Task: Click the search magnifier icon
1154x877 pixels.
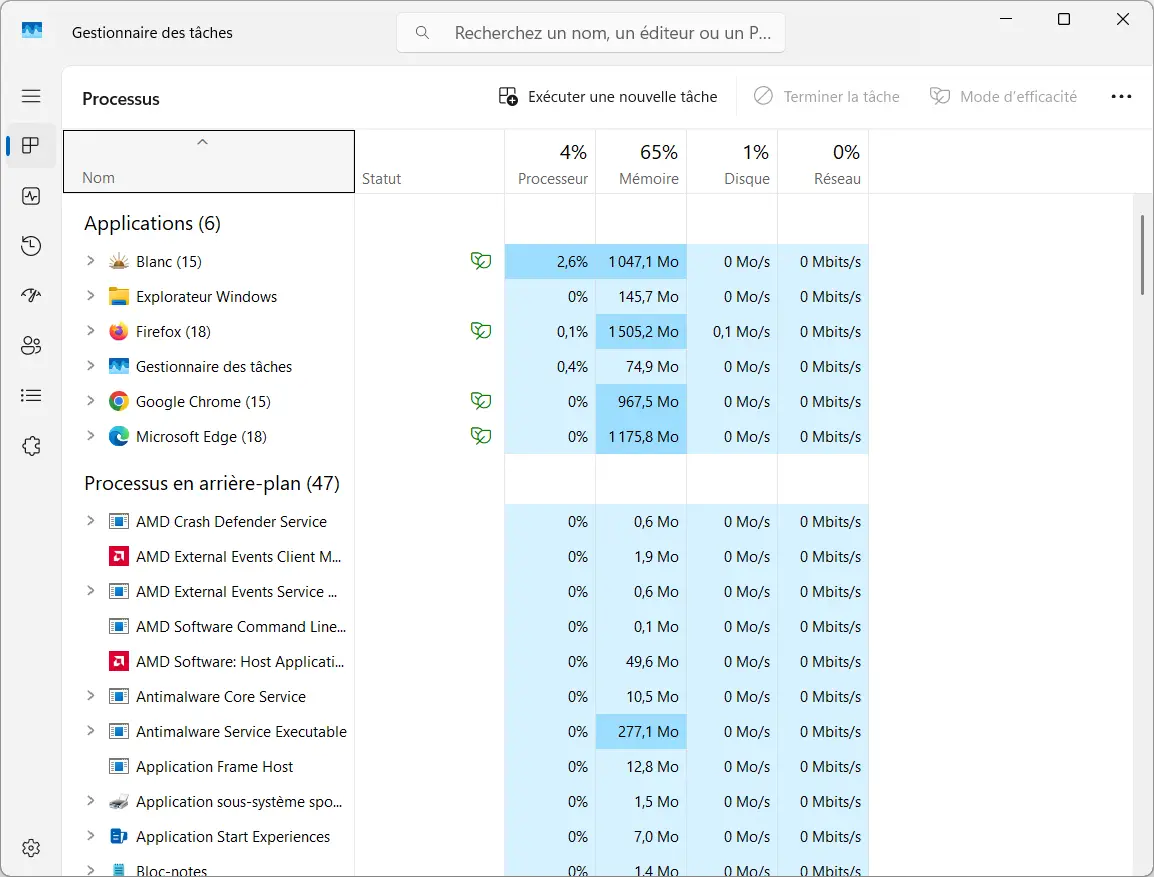Action: click(x=422, y=32)
